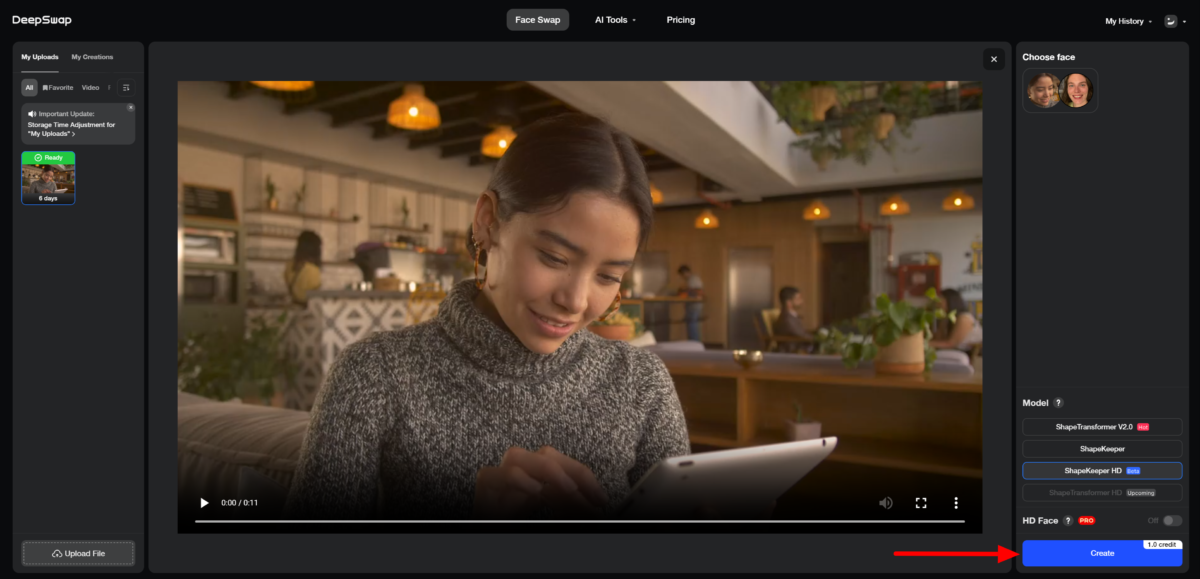Open the My History dropdown
This screenshot has height=579, width=1200.
click(1124, 19)
